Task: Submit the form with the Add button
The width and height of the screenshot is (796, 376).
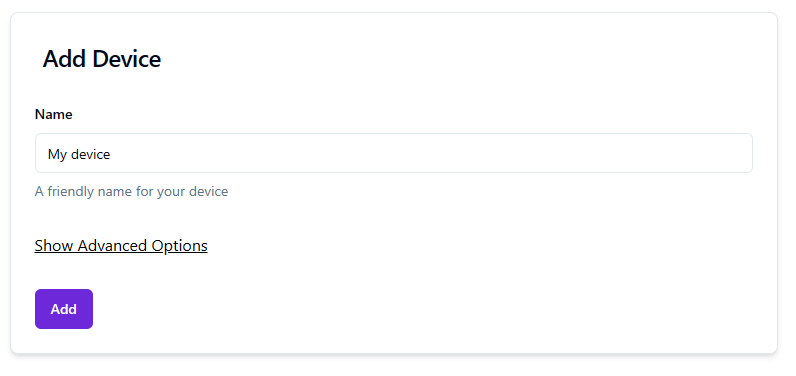Action: point(64,309)
